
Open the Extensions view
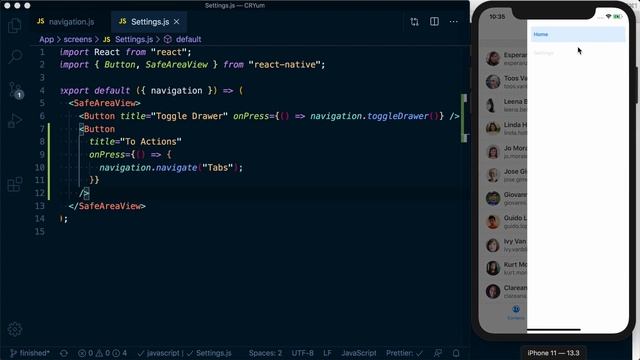pos(15,184)
